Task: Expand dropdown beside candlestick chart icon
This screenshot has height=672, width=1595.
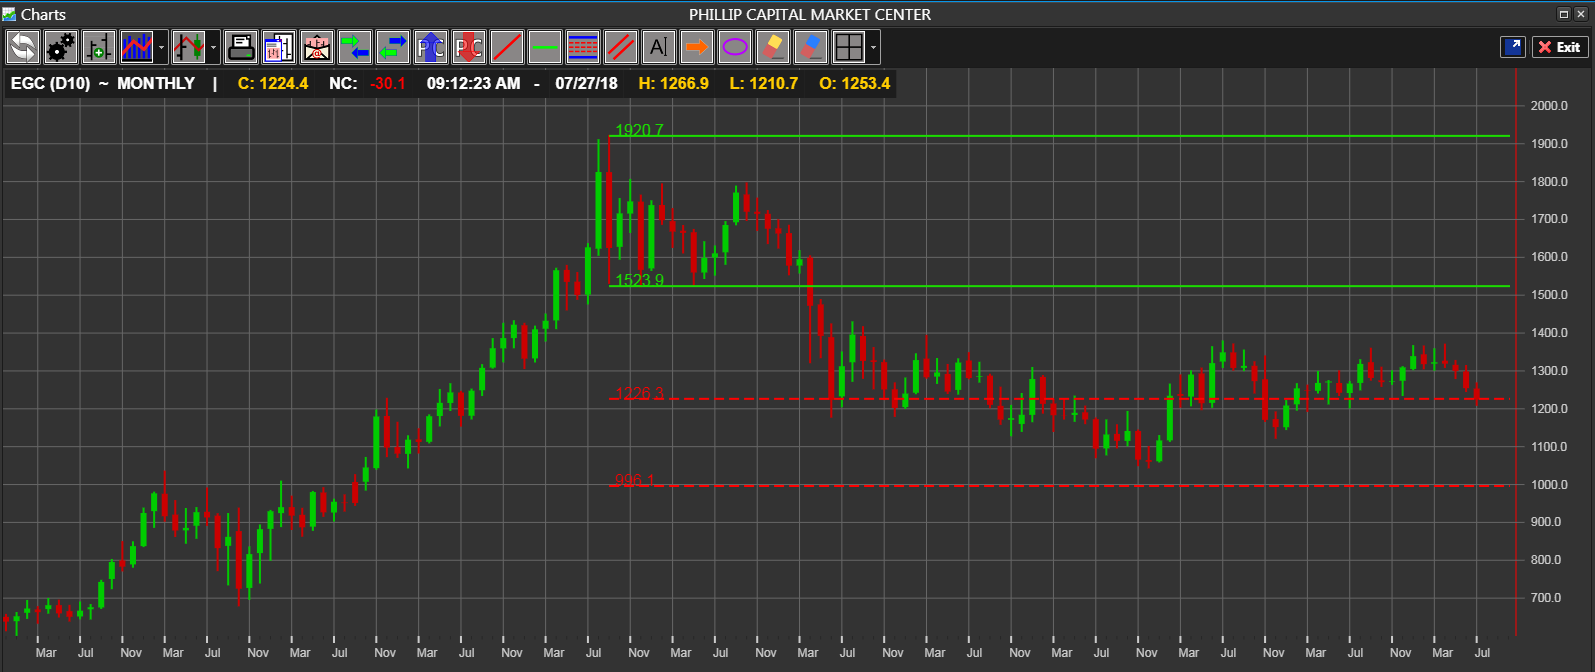Action: click(x=213, y=47)
